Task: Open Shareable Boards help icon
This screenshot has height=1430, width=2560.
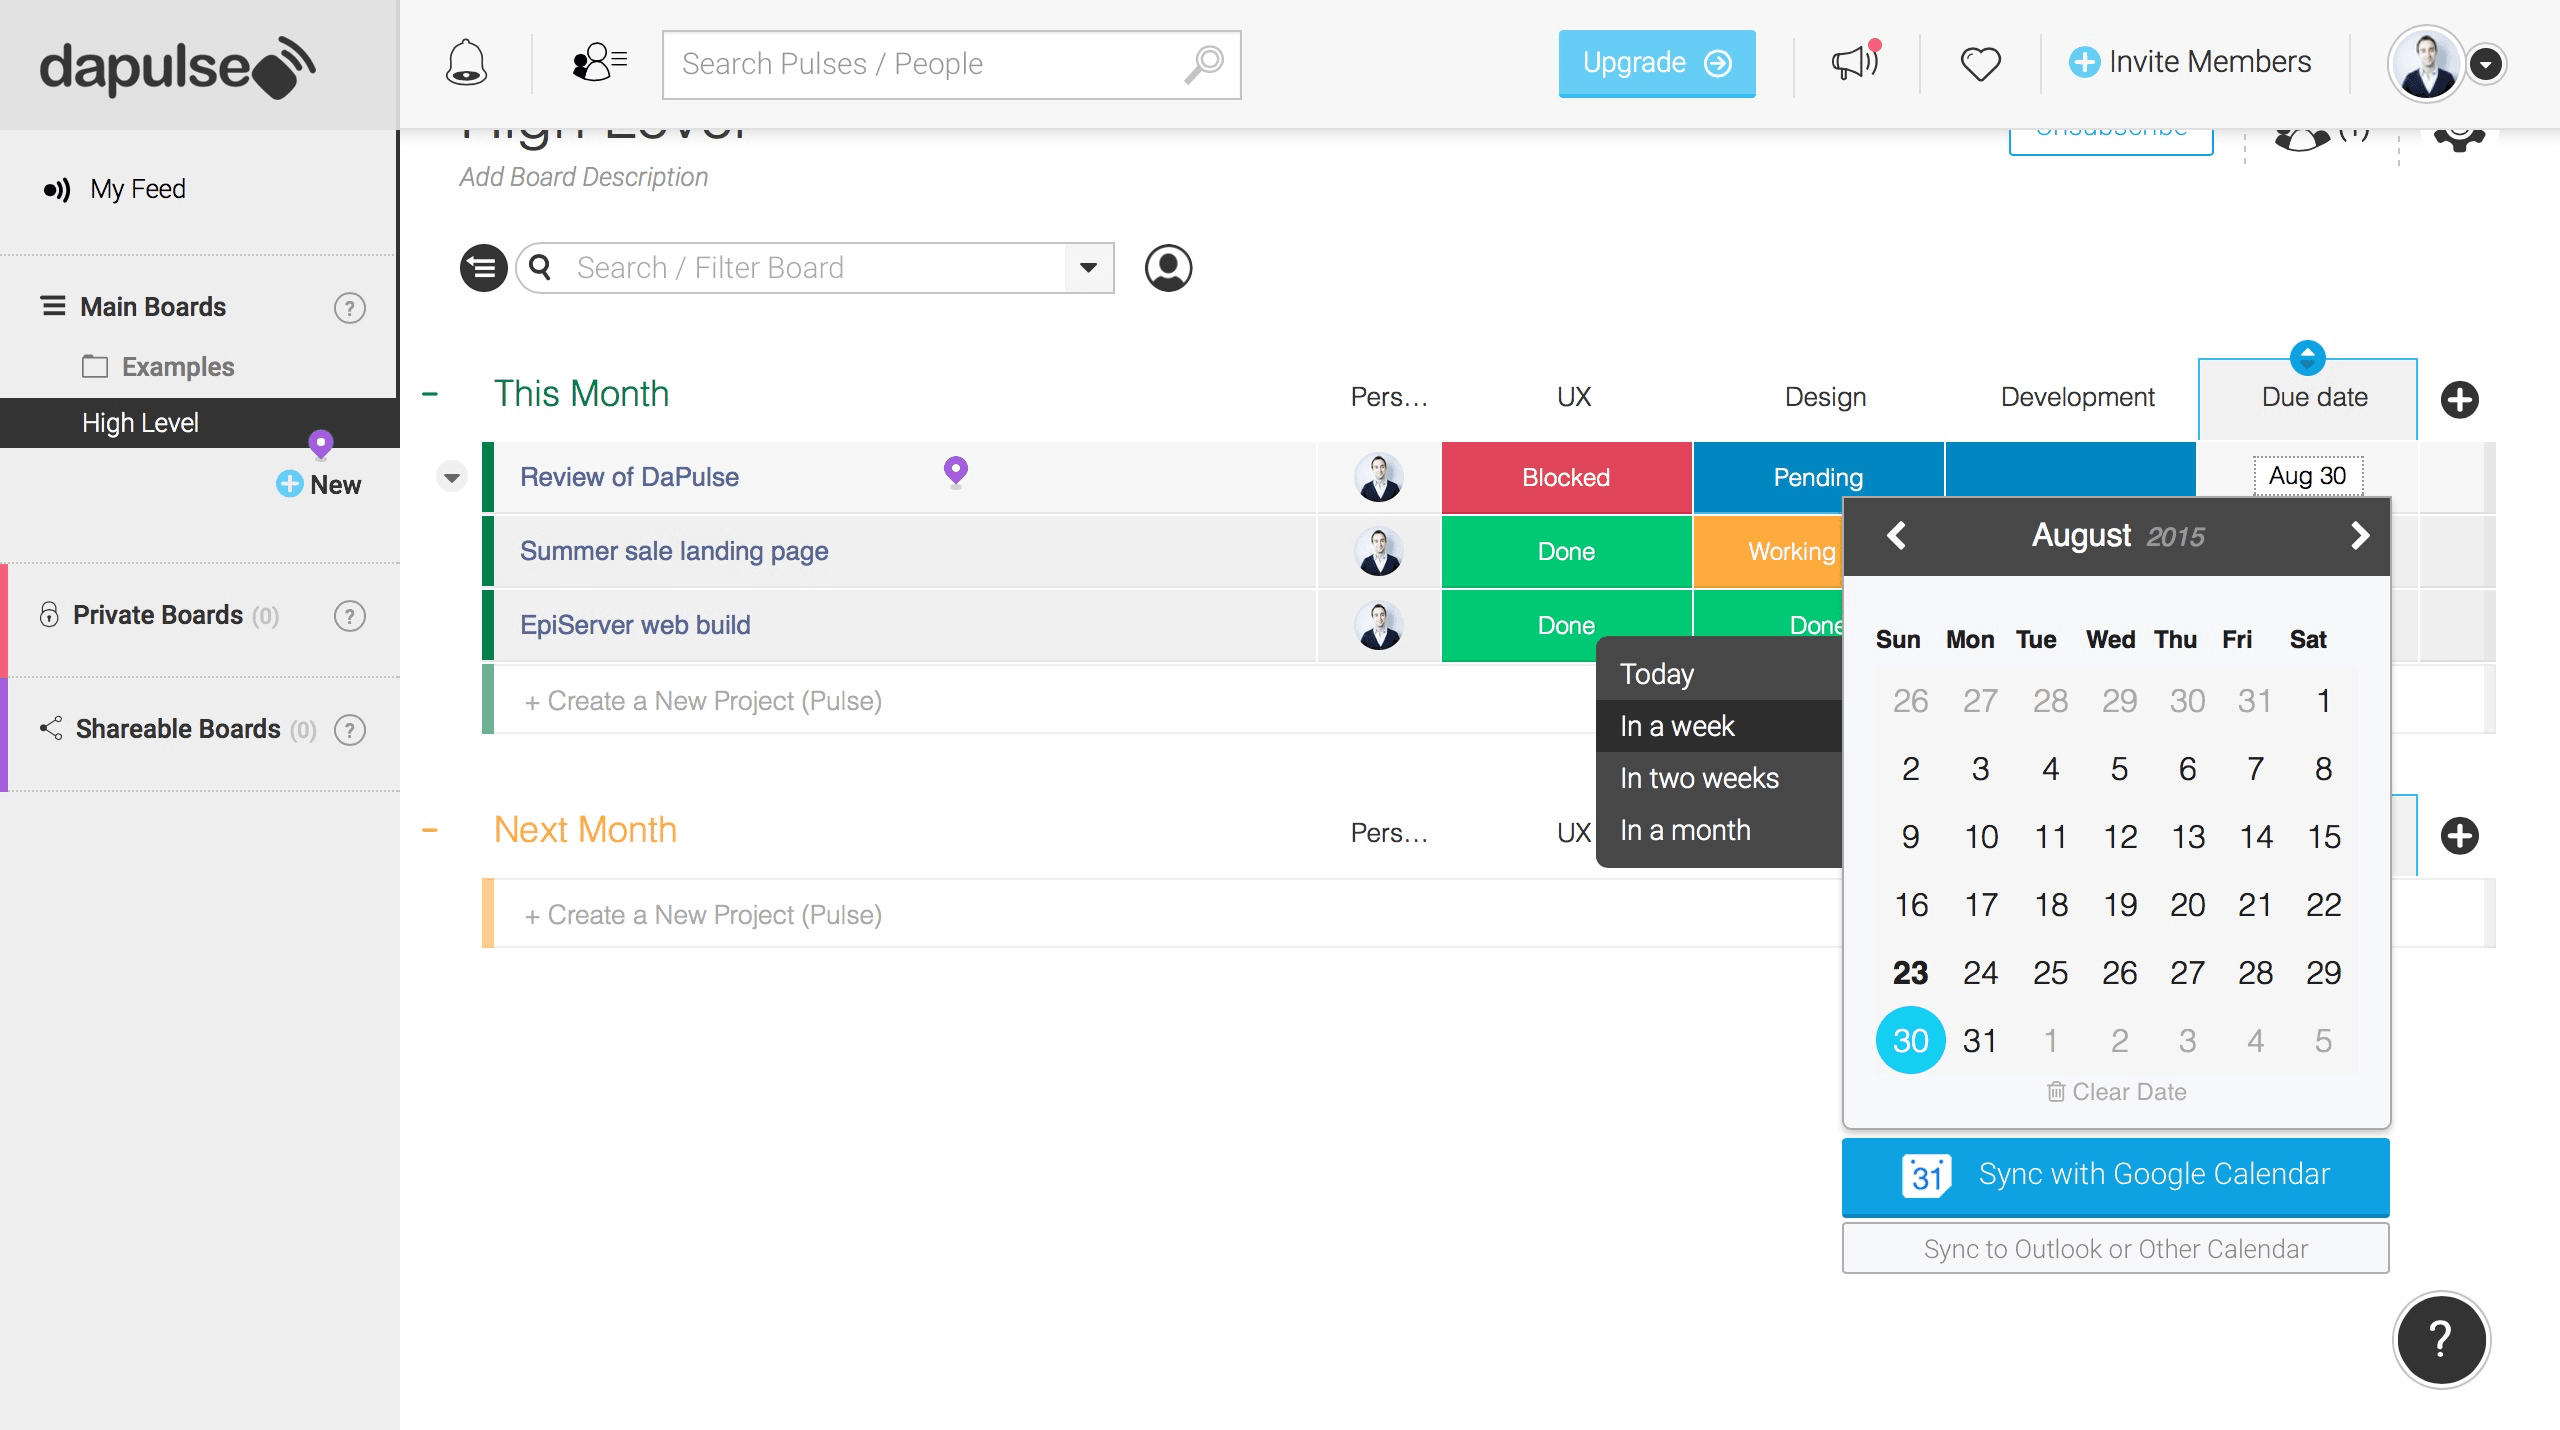Action: 350,730
